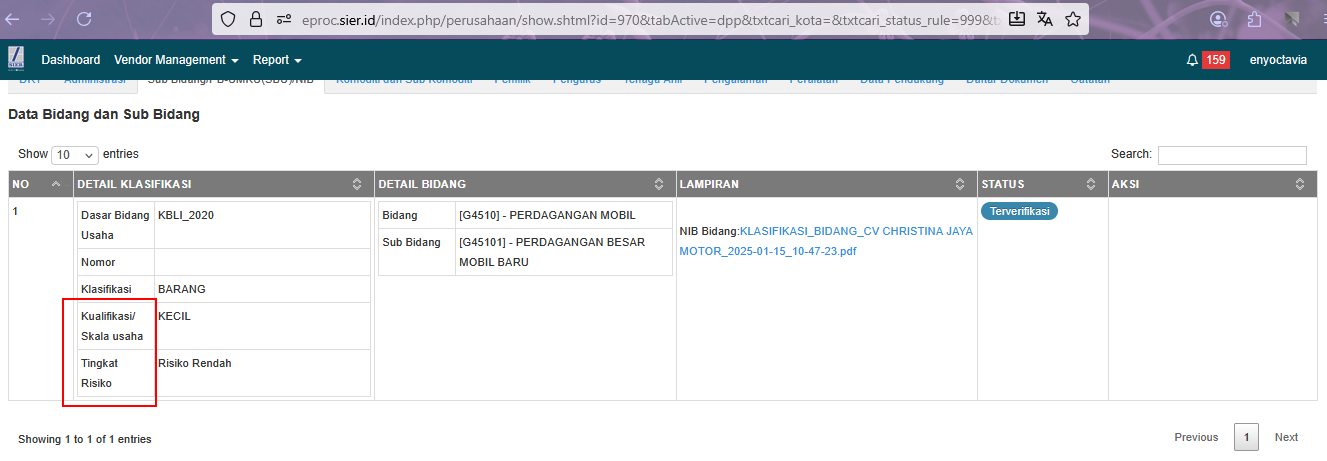Click the Tingkat Risiko label
Screen dimensions: 1327x461
tap(100, 373)
